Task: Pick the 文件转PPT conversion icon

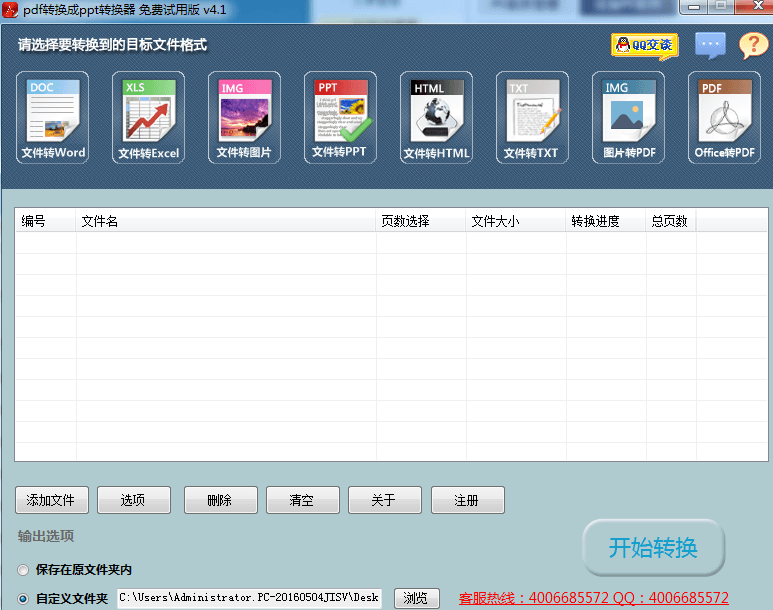Action: 340,117
